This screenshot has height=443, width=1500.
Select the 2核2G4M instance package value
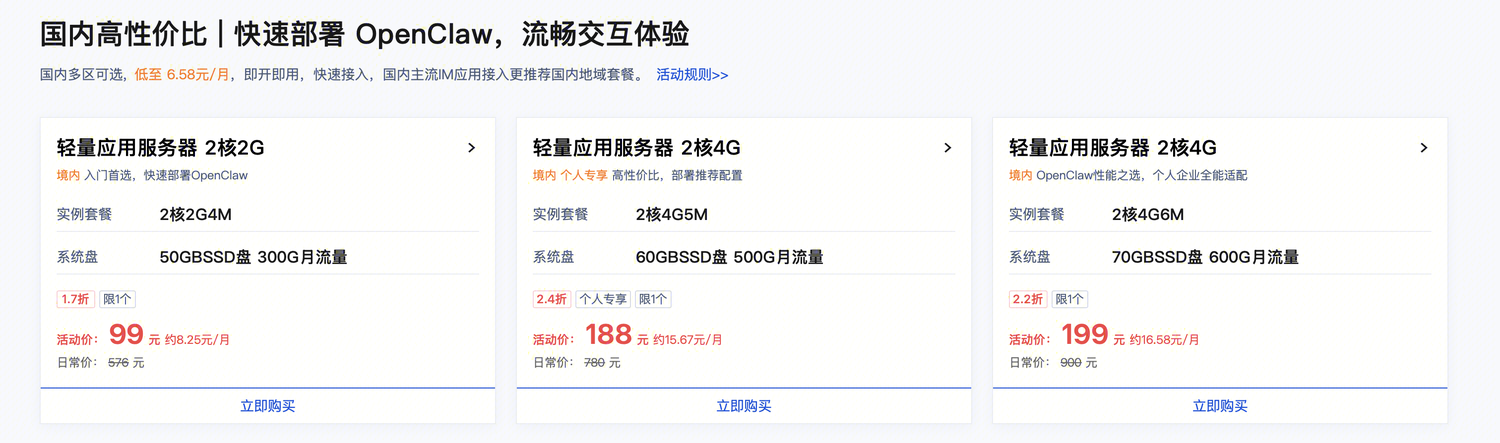pyautogui.click(x=195, y=214)
